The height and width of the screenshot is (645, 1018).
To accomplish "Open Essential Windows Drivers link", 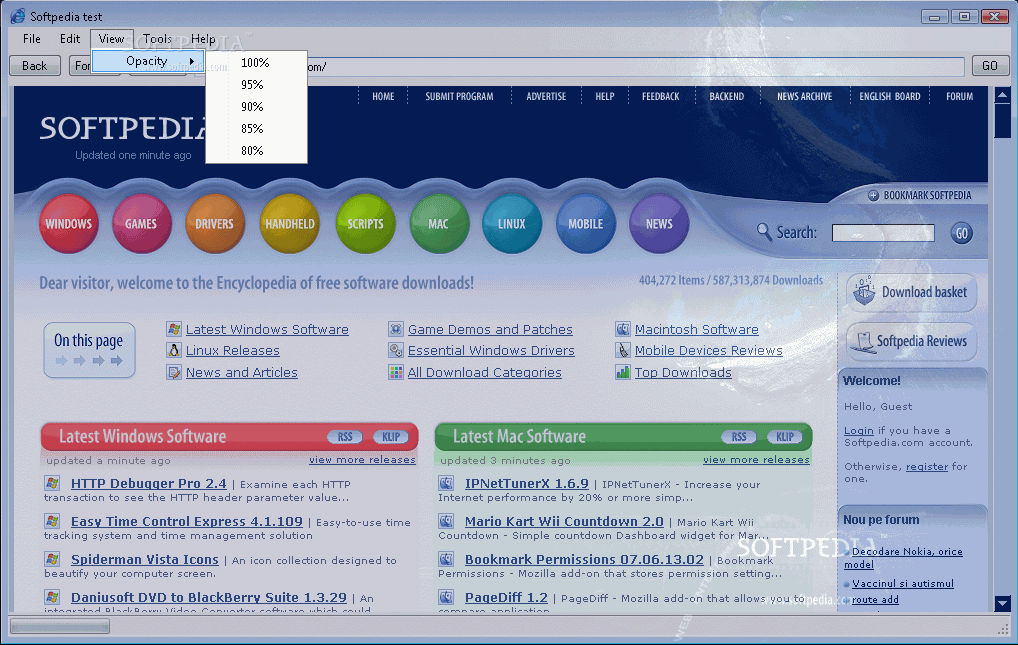I will [x=491, y=350].
